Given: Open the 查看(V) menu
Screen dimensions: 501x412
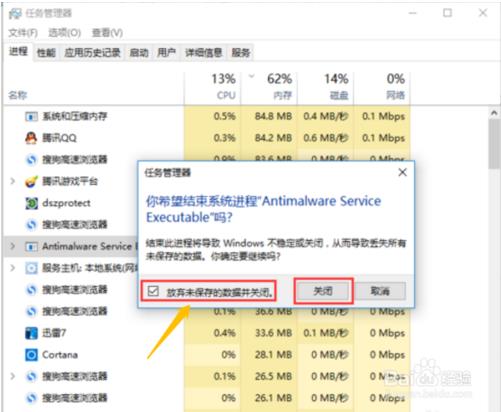Looking at the screenshot, I should click(107, 33).
